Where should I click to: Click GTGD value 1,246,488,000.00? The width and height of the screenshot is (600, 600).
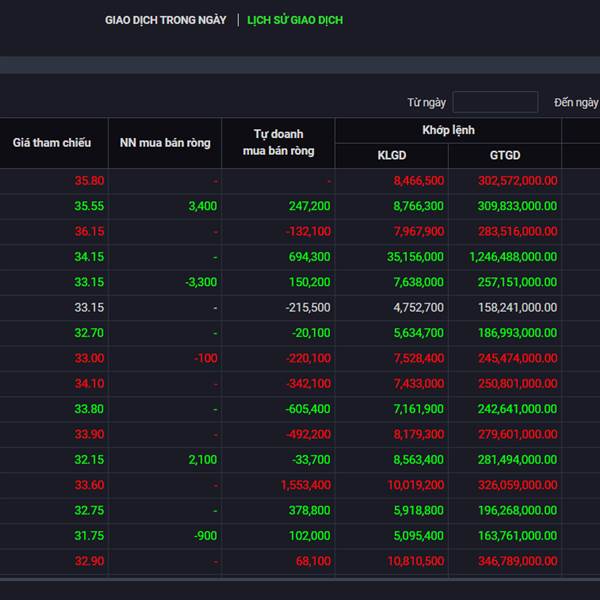[x=513, y=256]
